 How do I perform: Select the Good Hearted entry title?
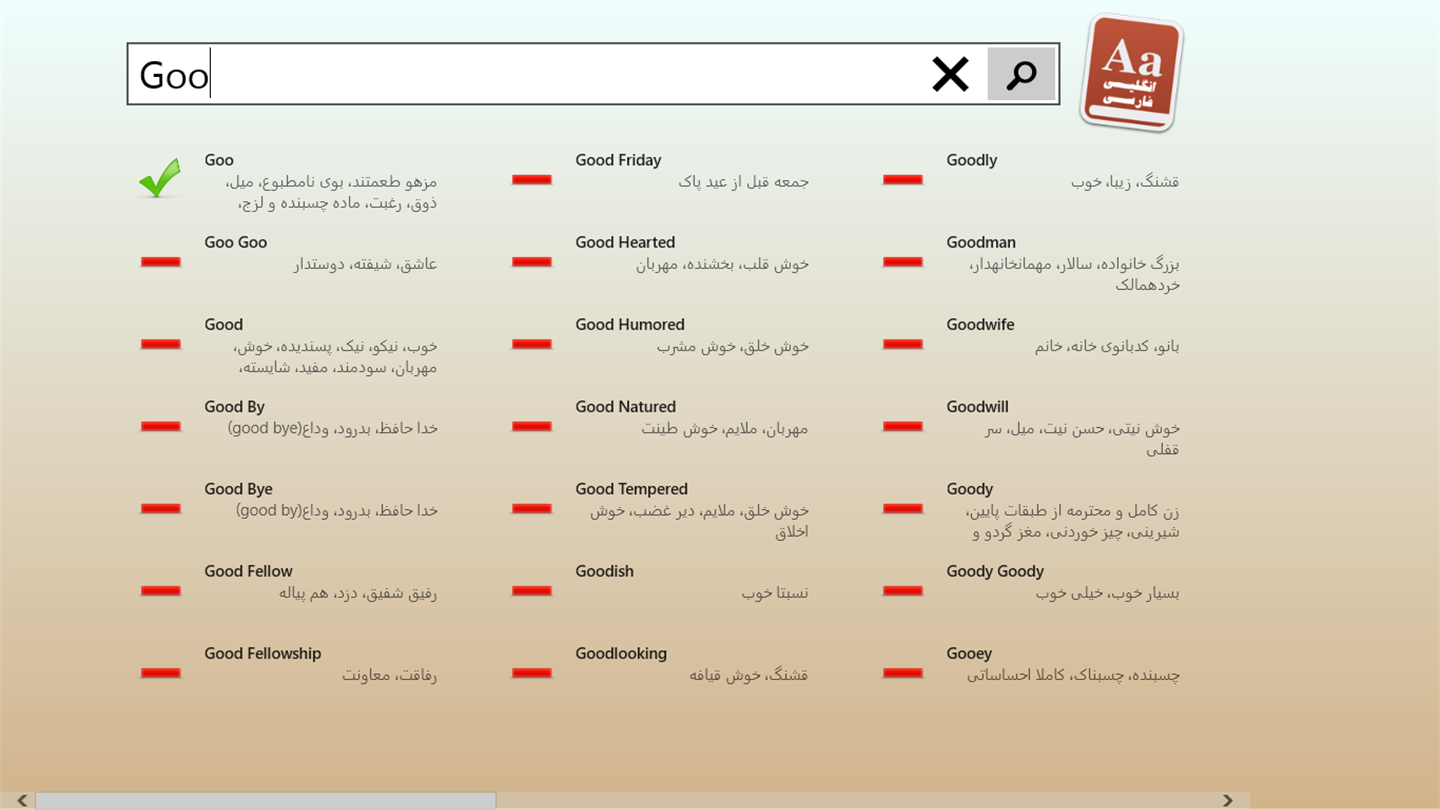[x=625, y=242]
